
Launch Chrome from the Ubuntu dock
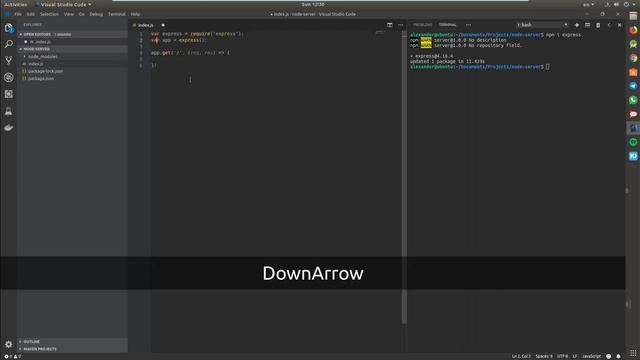pyautogui.click(x=633, y=58)
